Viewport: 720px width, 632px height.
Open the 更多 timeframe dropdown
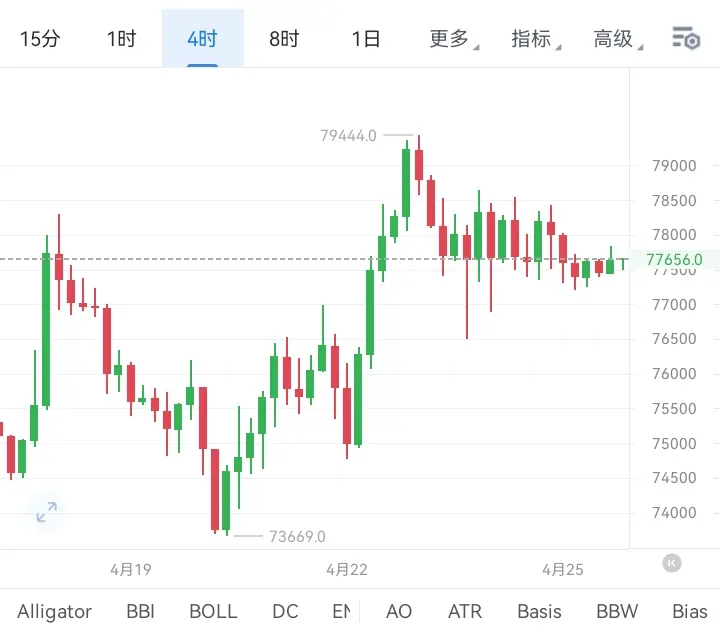[x=454, y=39]
